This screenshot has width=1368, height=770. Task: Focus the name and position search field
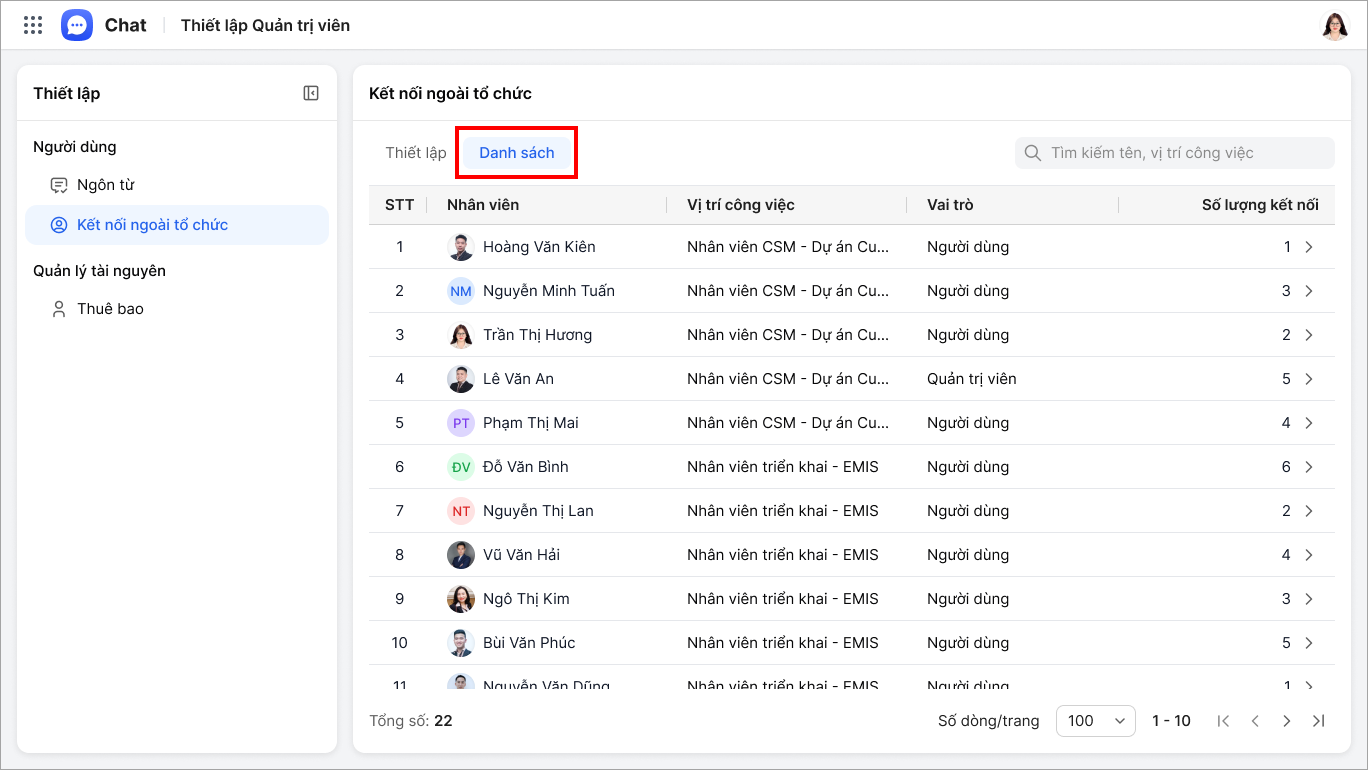click(x=1185, y=153)
